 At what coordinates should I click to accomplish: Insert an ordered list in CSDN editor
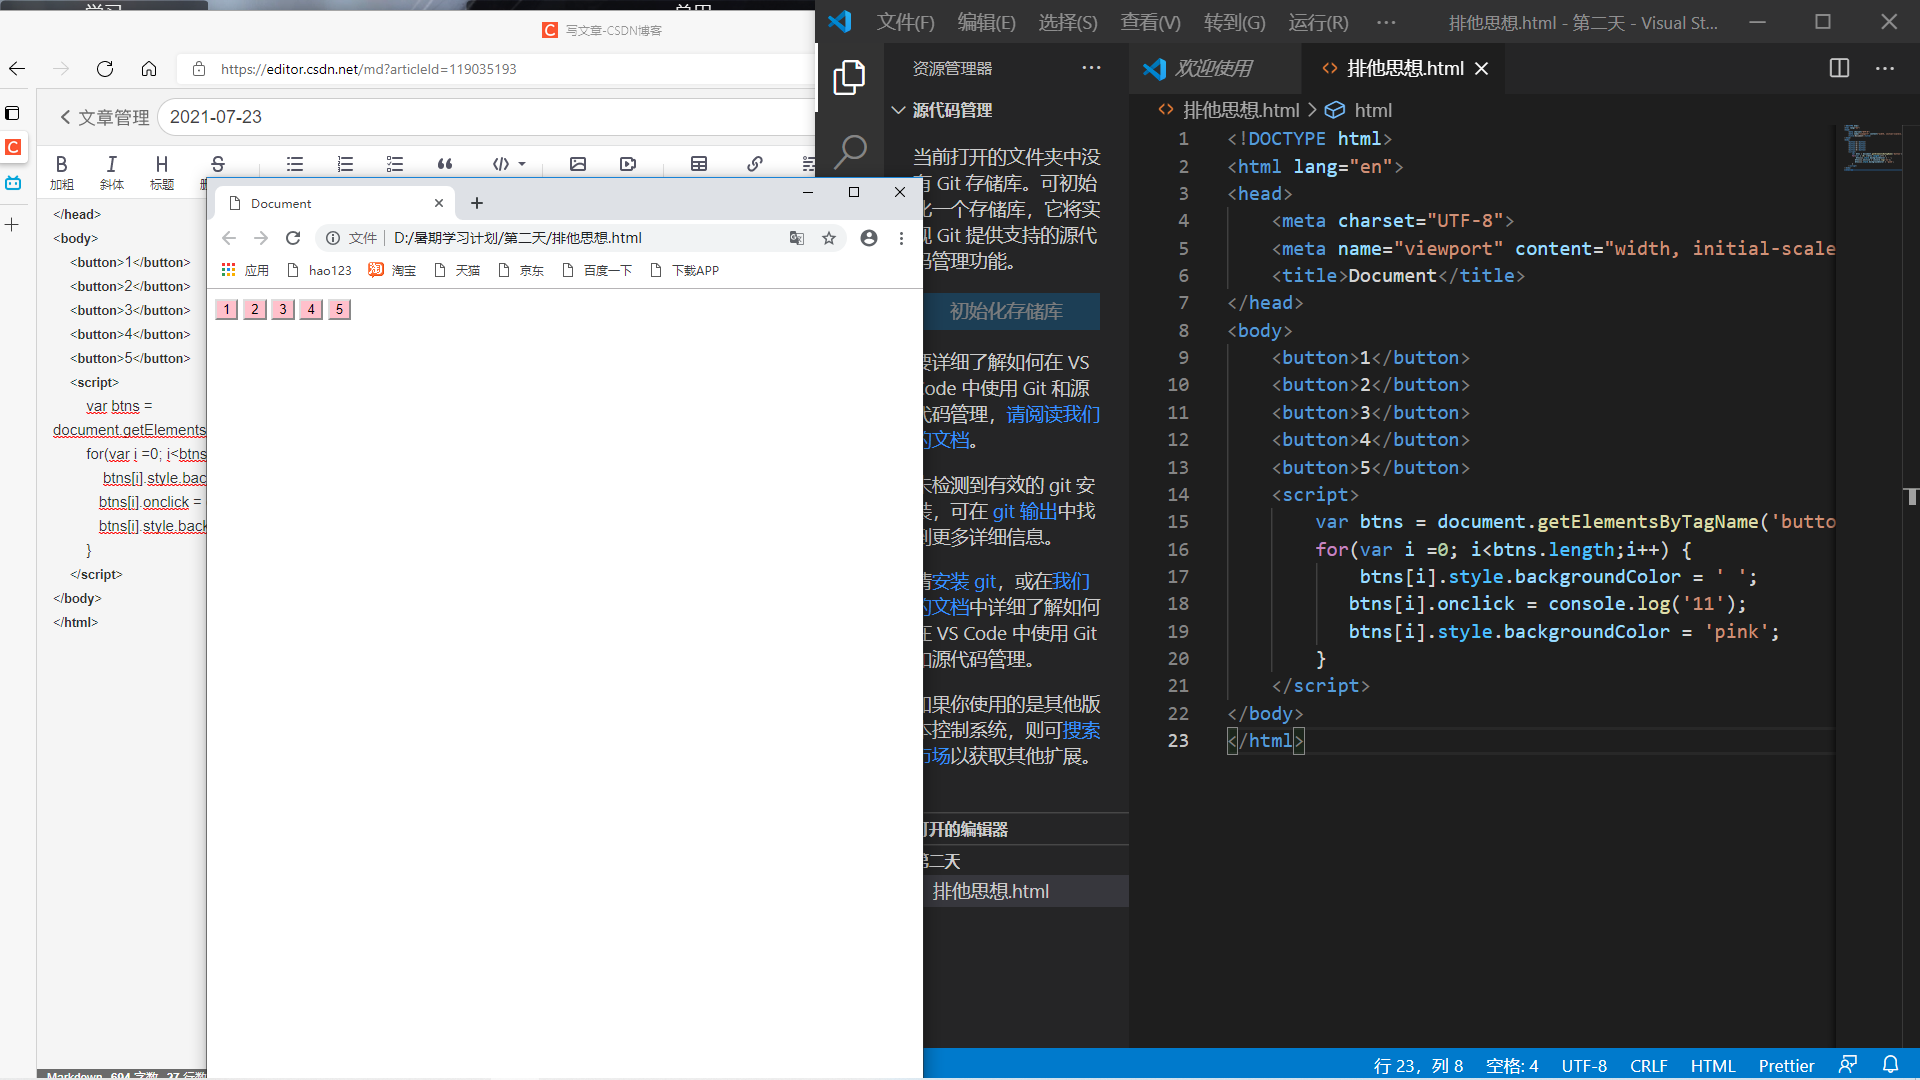point(345,164)
